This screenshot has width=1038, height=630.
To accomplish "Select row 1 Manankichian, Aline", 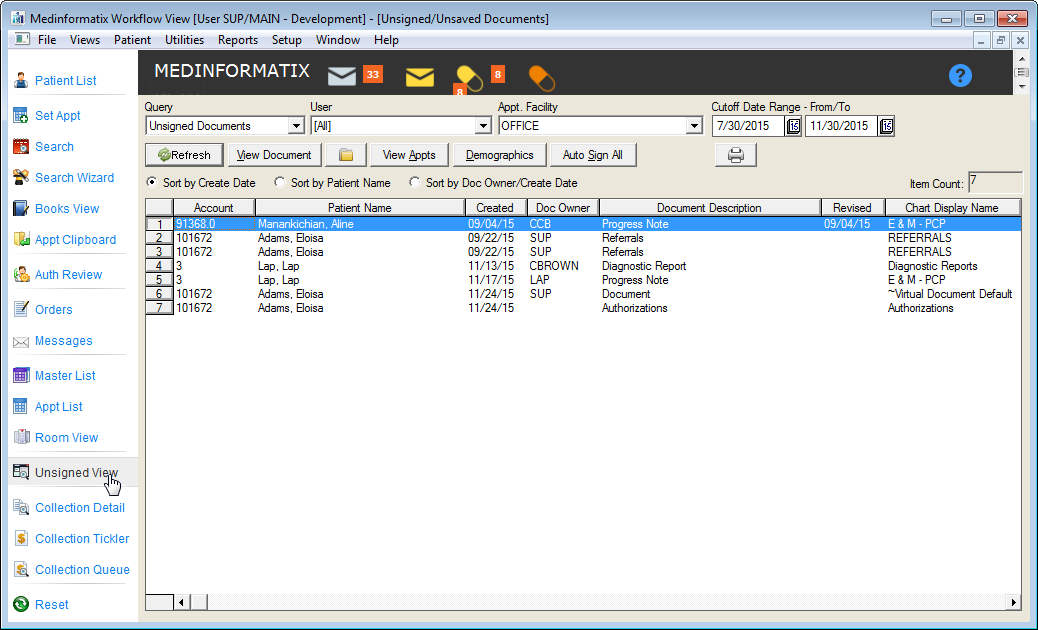I will (x=583, y=224).
